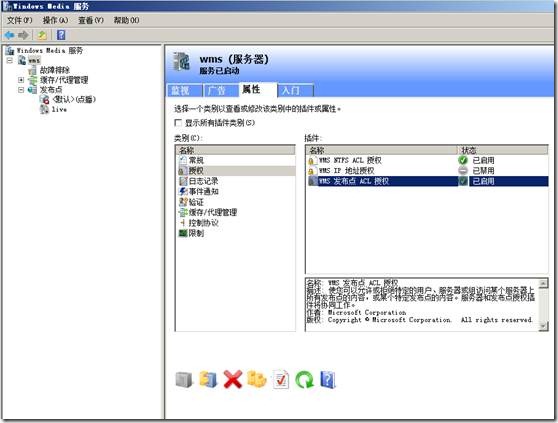Click the gray disable plugin icon
Image resolution: width=558 pixels, height=423 pixels.
[184, 380]
